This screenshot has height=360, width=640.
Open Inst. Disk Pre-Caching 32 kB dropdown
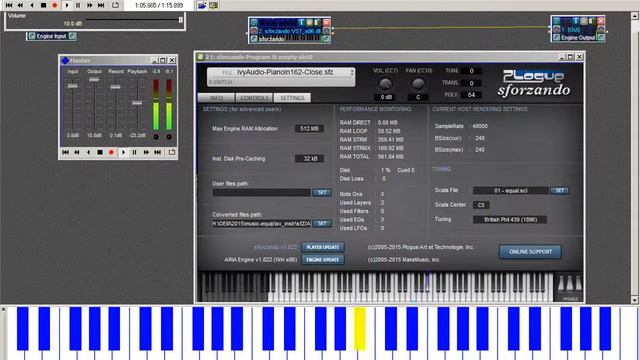tap(309, 159)
